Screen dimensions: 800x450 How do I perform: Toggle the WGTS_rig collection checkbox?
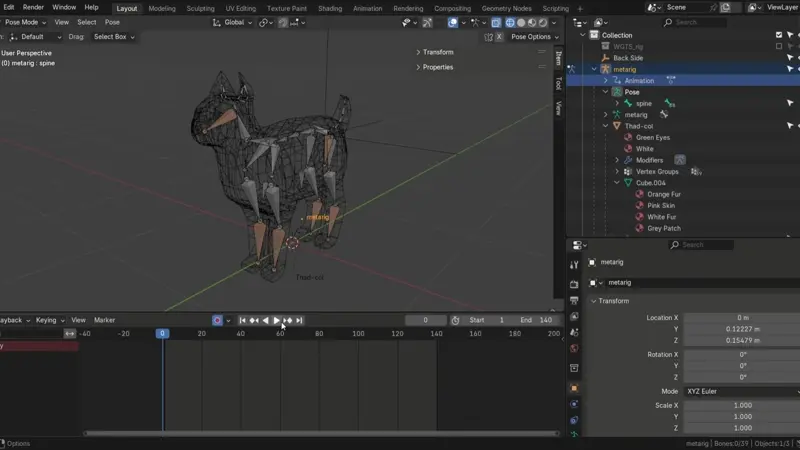click(x=779, y=46)
